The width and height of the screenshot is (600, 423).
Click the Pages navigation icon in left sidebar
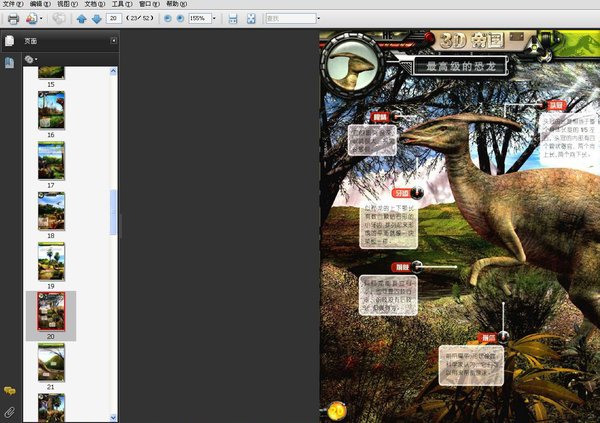pyautogui.click(x=10, y=62)
